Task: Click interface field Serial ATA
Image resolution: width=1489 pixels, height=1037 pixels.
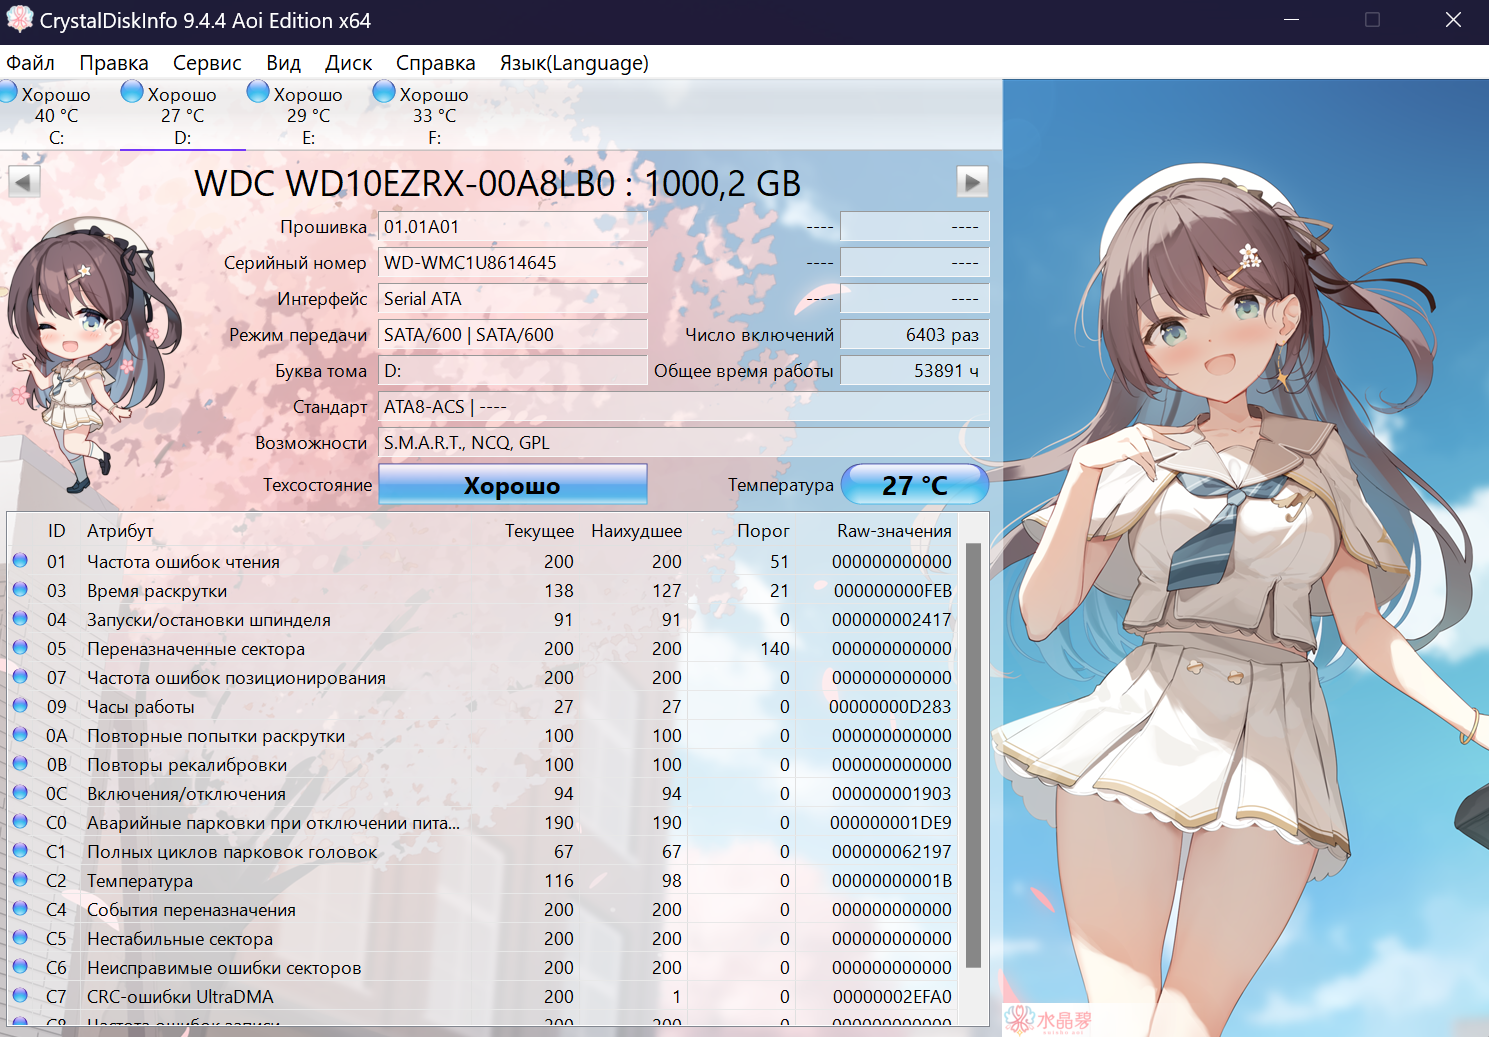Action: click(x=512, y=299)
